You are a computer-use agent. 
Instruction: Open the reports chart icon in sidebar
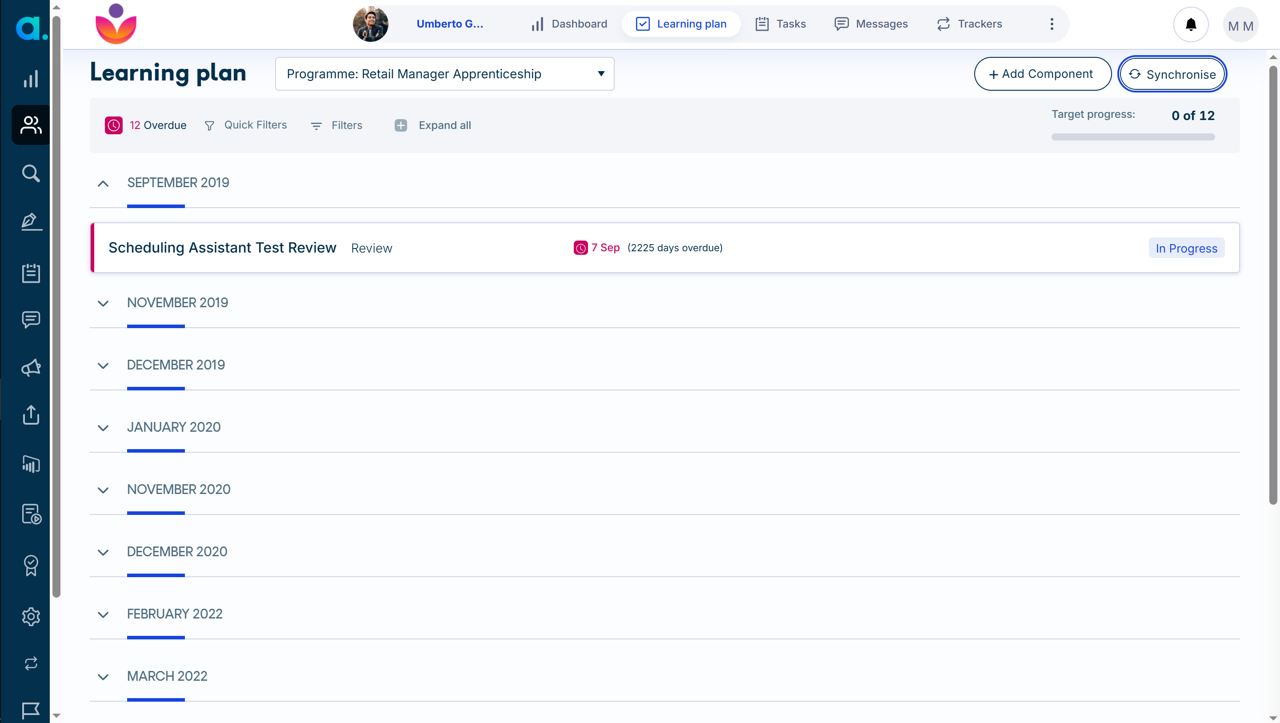[x=31, y=464]
